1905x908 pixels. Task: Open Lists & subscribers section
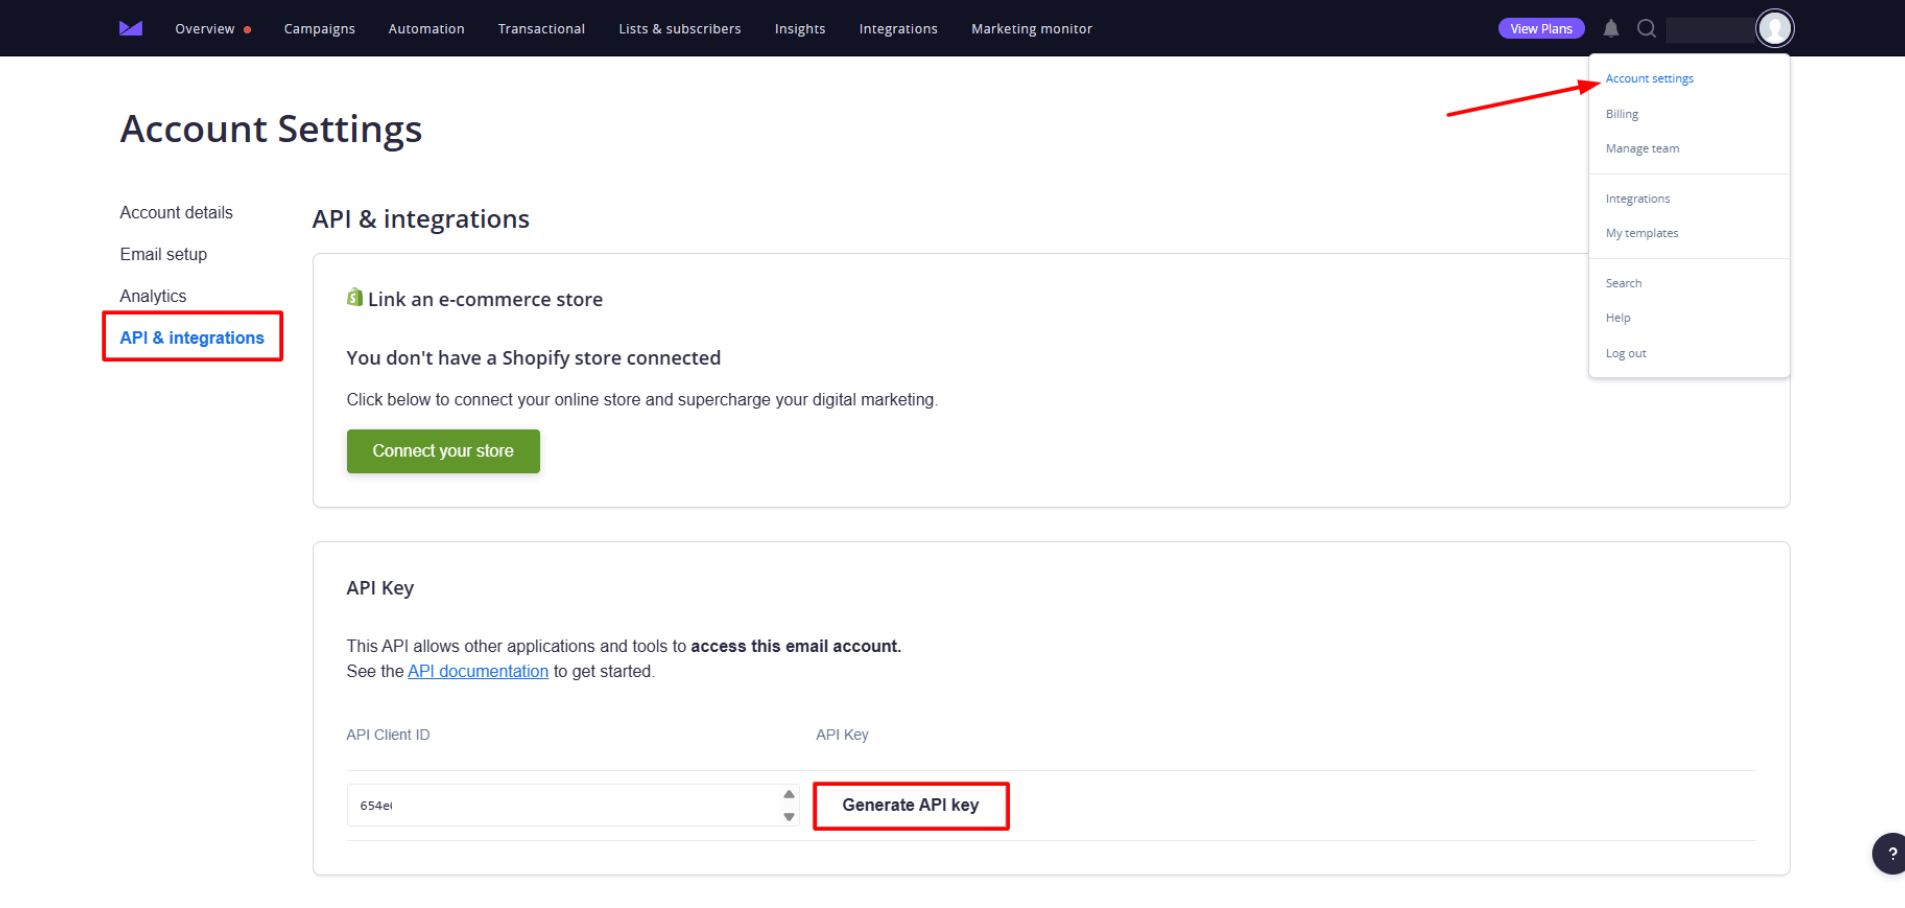679,28
